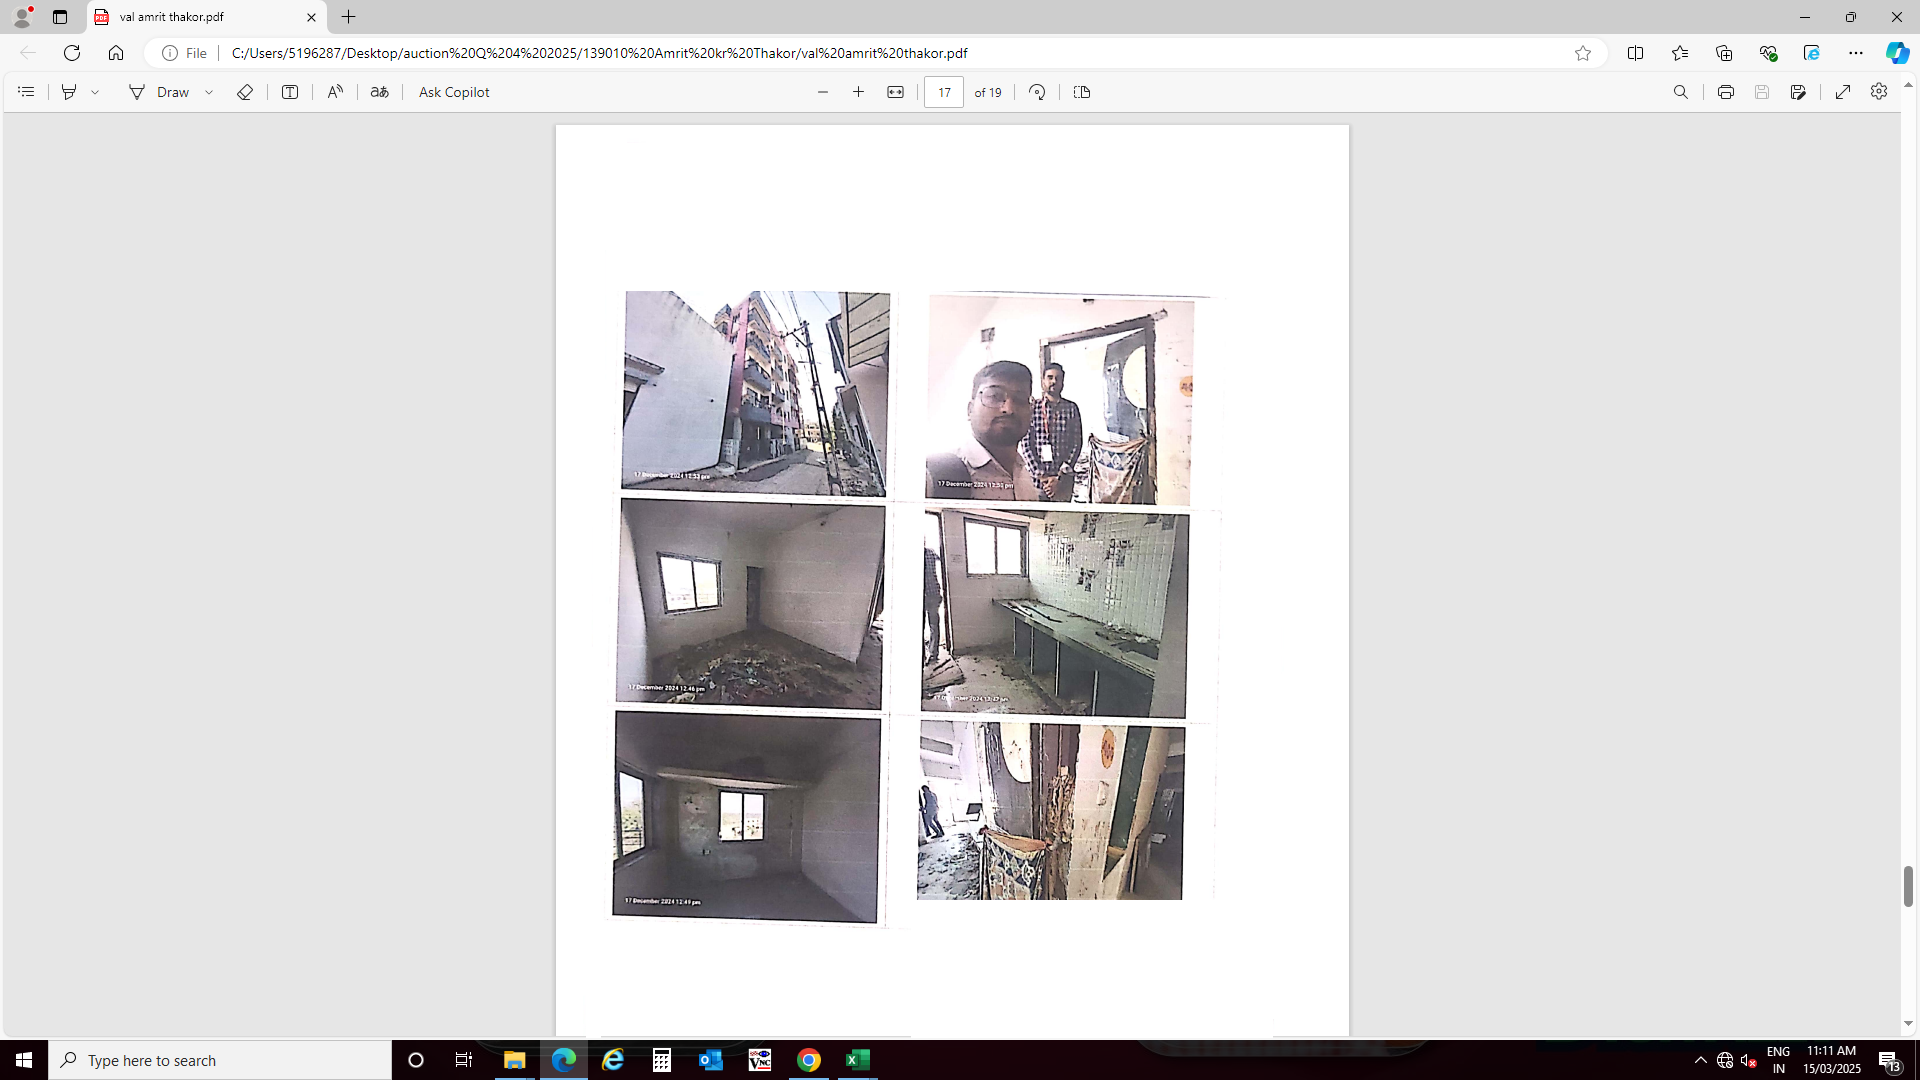Print the PDF document
Image resolution: width=1920 pixels, height=1080 pixels.
click(x=1725, y=92)
